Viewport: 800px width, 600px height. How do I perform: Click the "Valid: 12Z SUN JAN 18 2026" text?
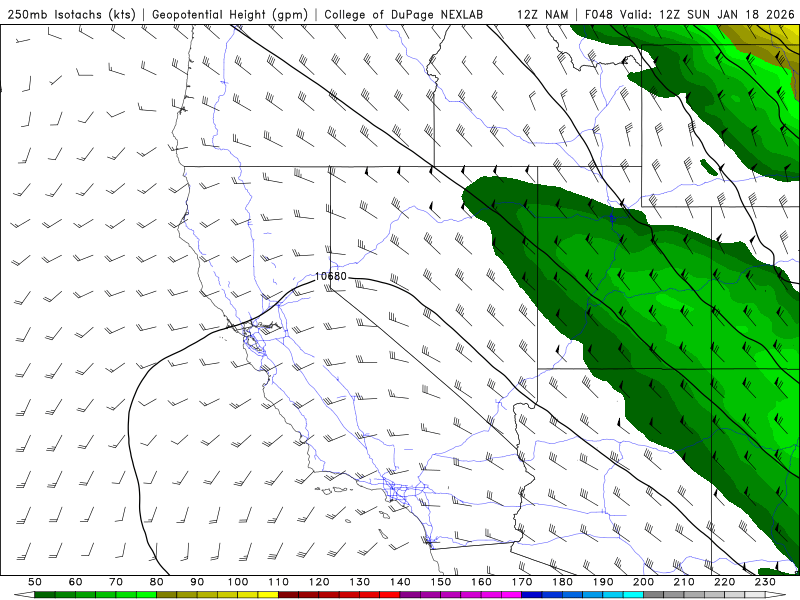point(708,14)
